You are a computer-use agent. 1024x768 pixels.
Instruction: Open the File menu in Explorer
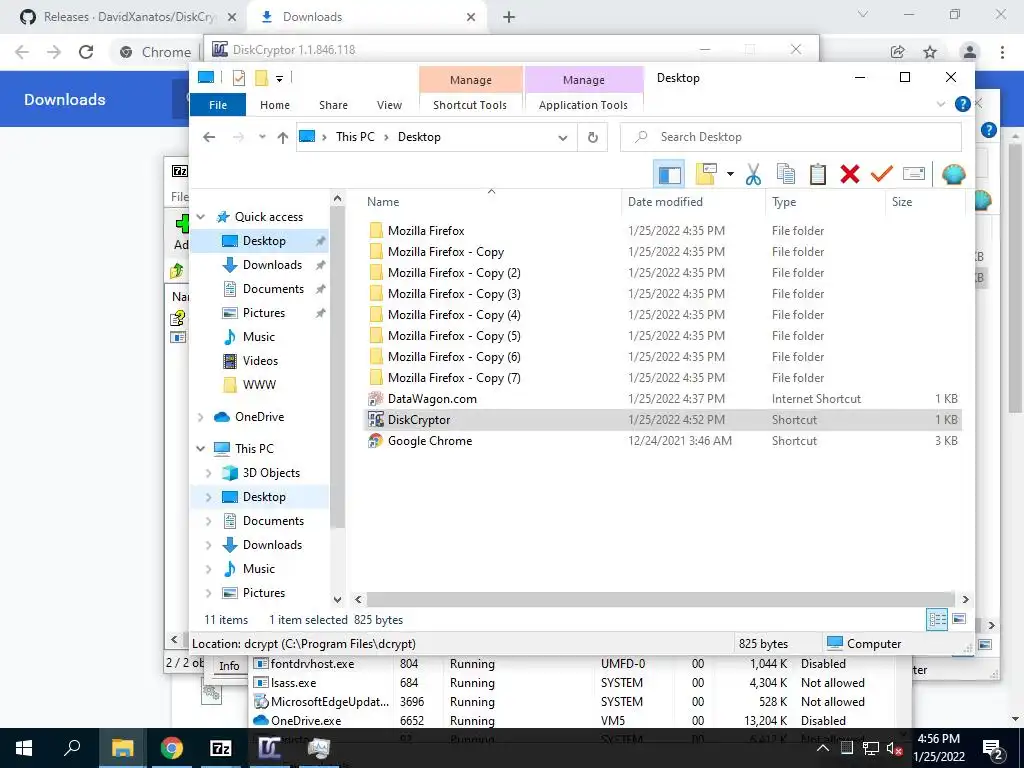(x=218, y=104)
